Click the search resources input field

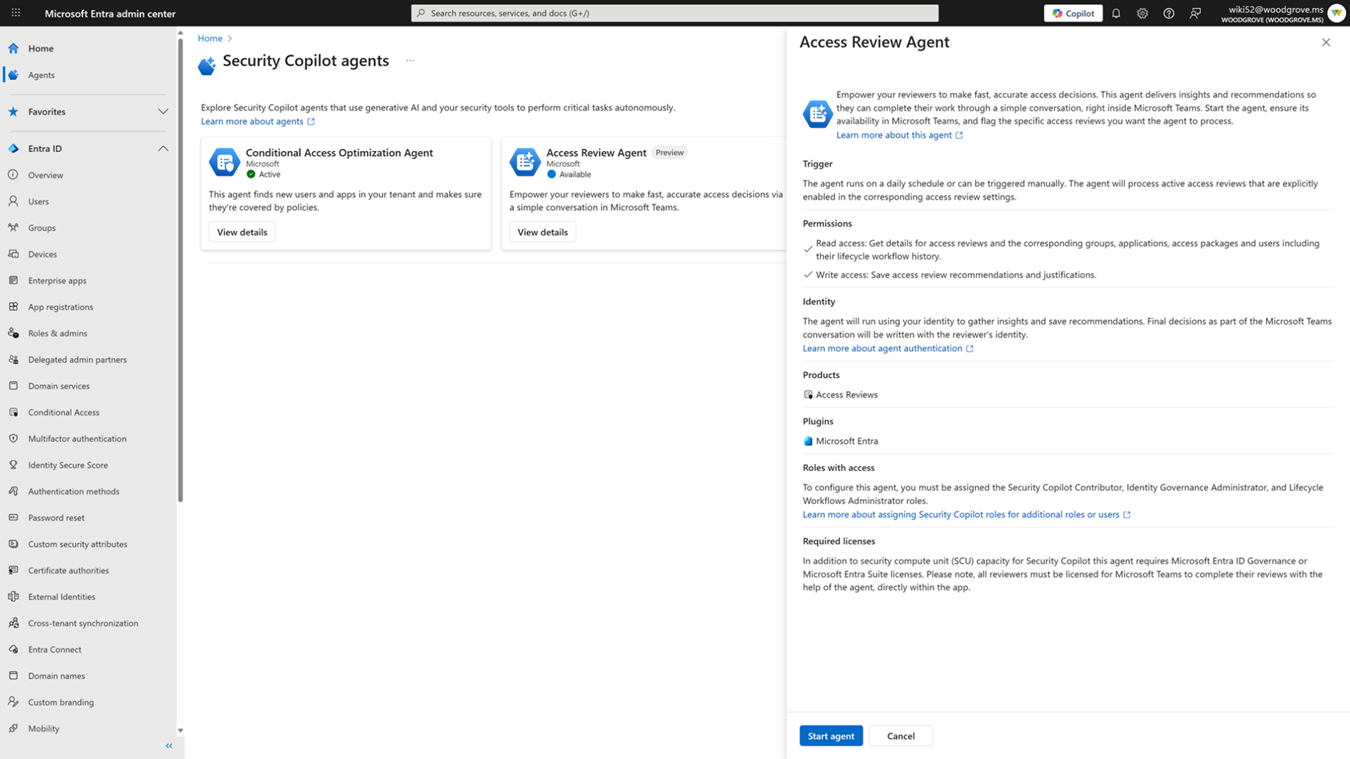click(x=675, y=13)
